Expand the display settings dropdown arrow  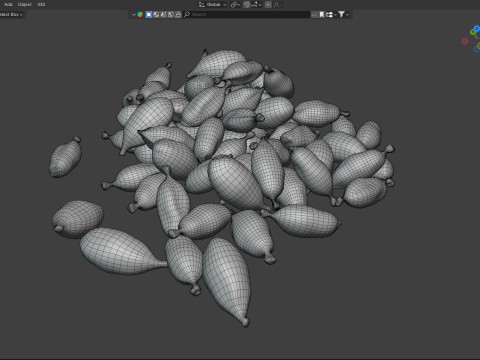(x=335, y=15)
